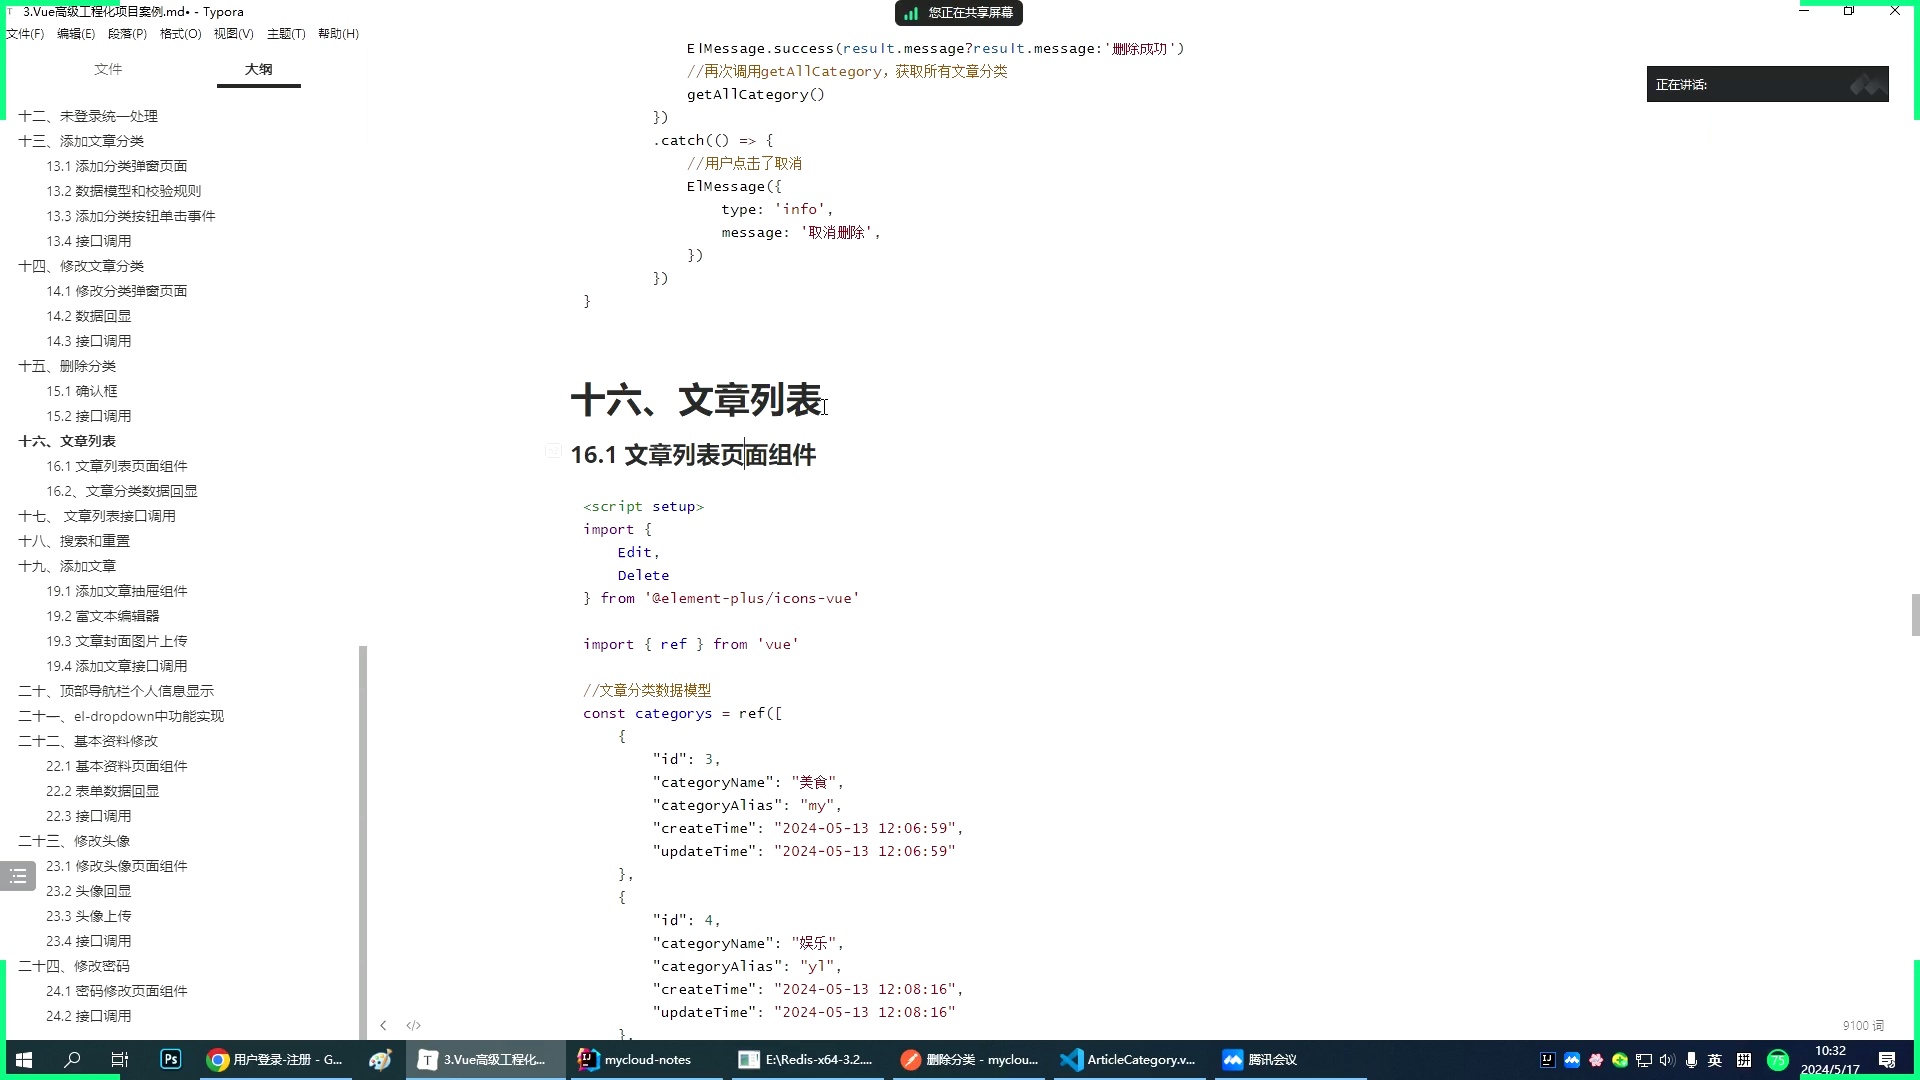Jump to outline entry 16.1 文章列表页面组件
The height and width of the screenshot is (1080, 1920).
click(116, 465)
